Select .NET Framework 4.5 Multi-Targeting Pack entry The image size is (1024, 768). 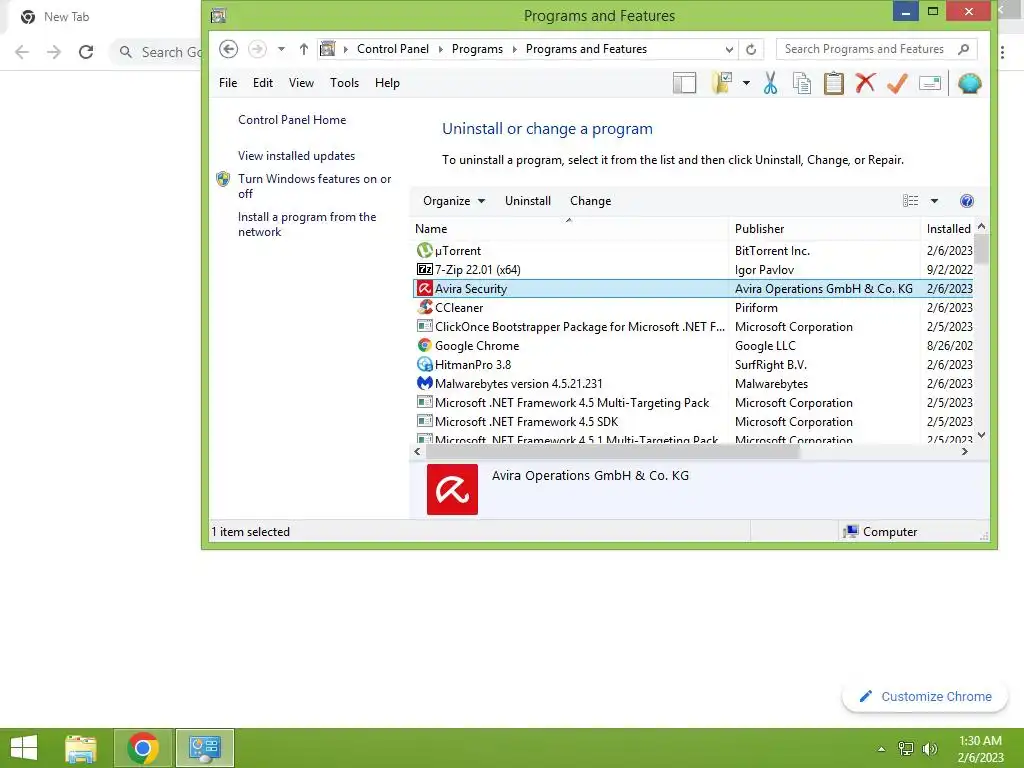[x=693, y=403]
